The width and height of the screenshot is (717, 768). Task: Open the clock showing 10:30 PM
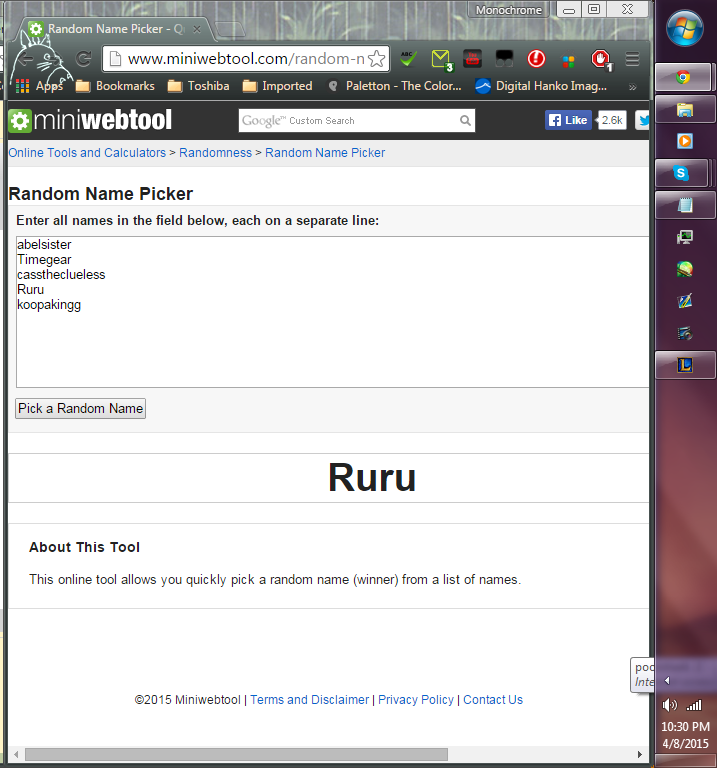tap(685, 726)
